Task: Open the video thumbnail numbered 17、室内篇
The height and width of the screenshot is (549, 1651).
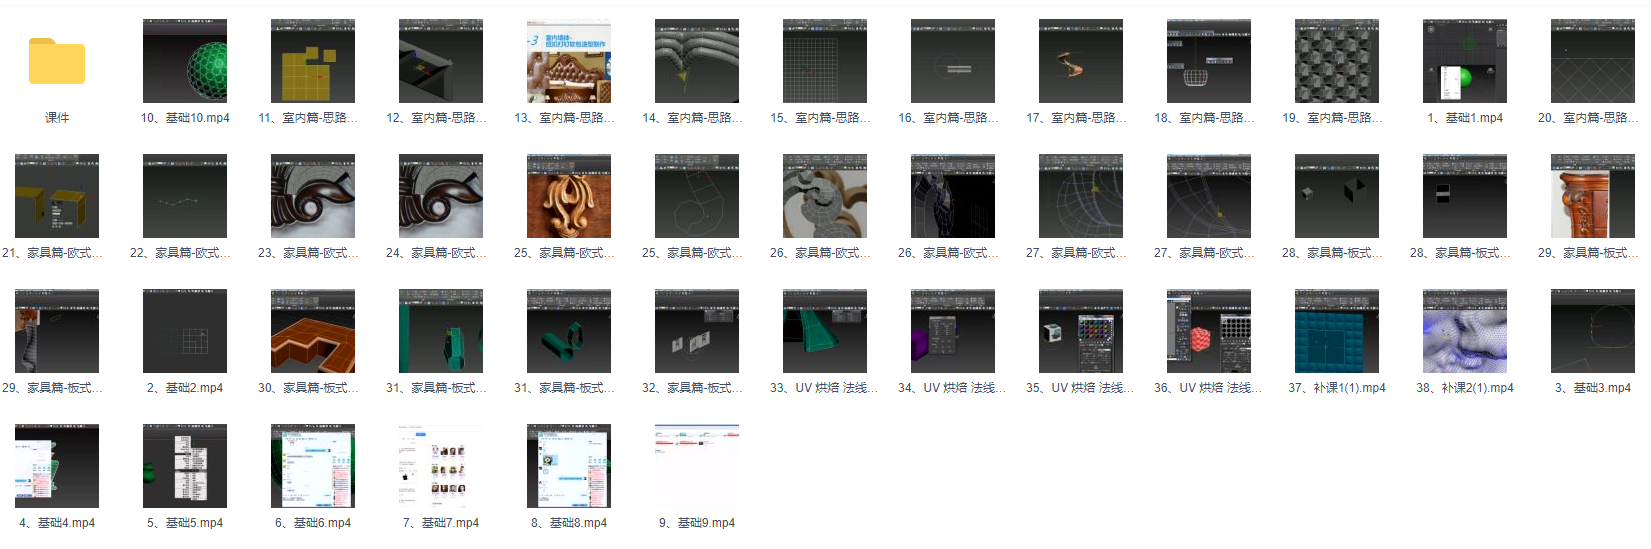Action: 1081,61
